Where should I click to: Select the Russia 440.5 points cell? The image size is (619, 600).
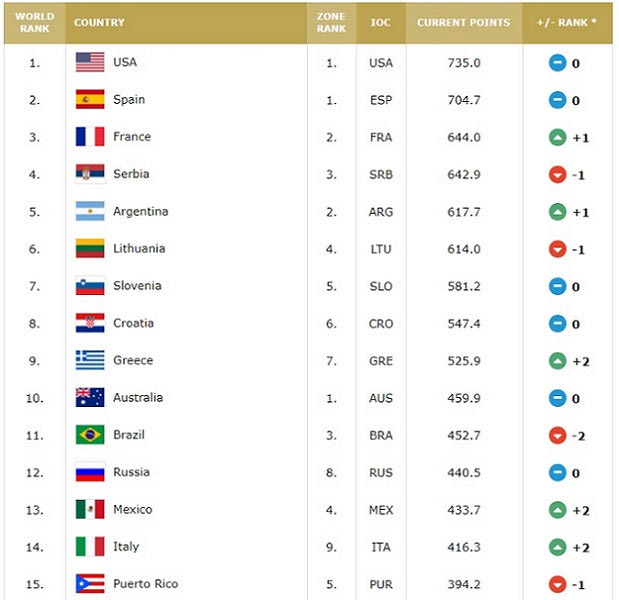(x=464, y=472)
